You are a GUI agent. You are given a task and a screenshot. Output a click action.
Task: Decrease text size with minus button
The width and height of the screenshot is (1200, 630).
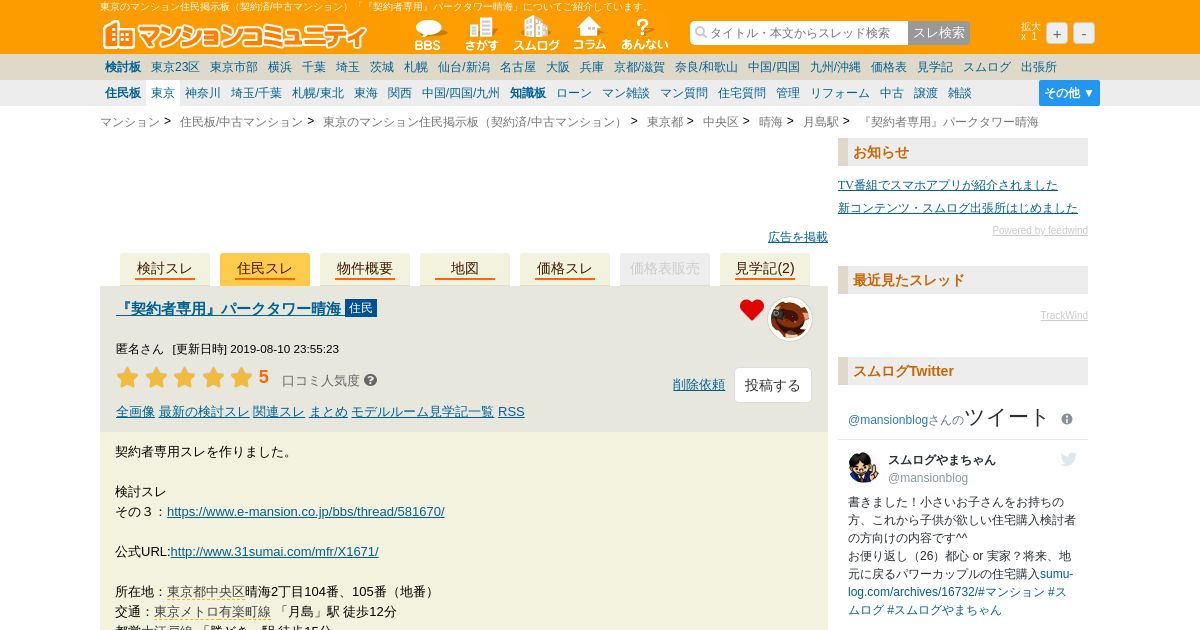click(1084, 33)
